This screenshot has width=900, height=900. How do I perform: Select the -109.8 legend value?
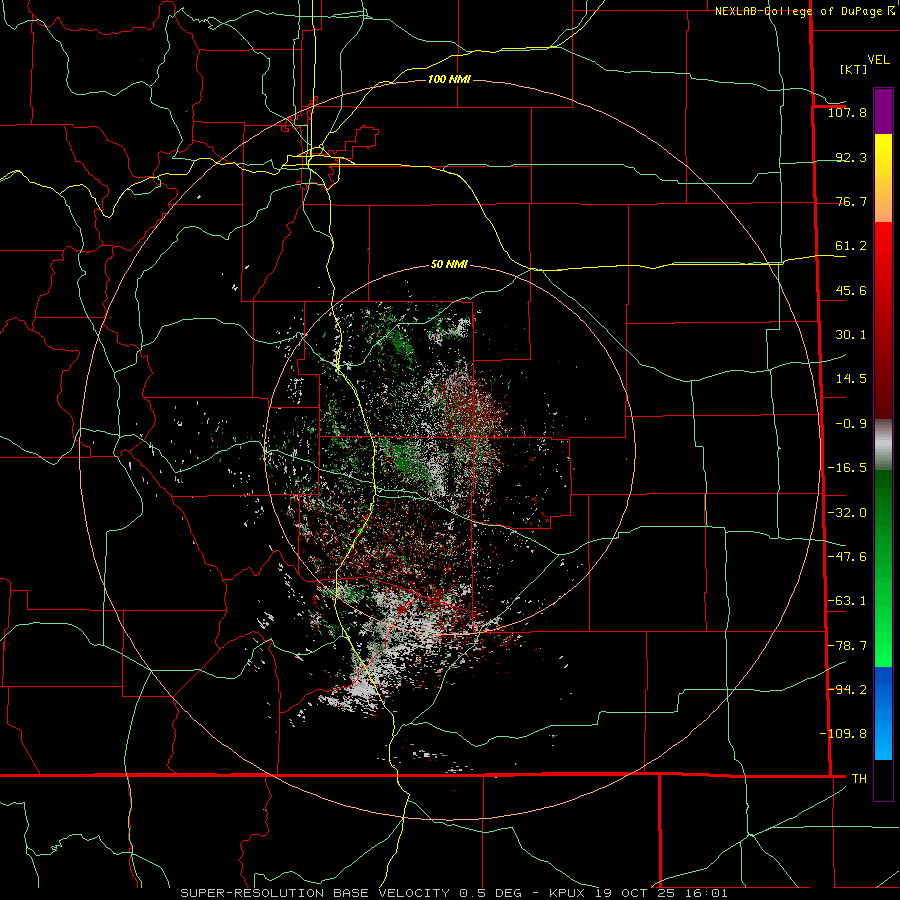pyautogui.click(x=843, y=734)
